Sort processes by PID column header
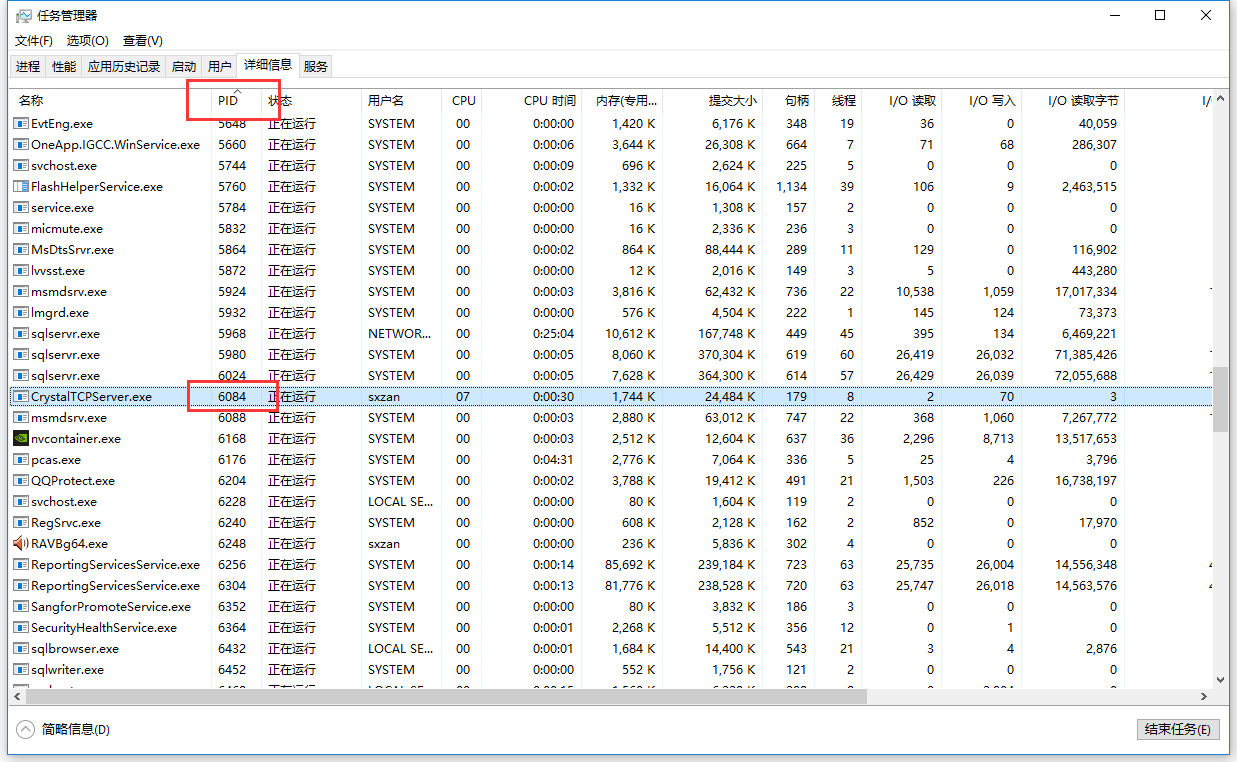 (228, 101)
